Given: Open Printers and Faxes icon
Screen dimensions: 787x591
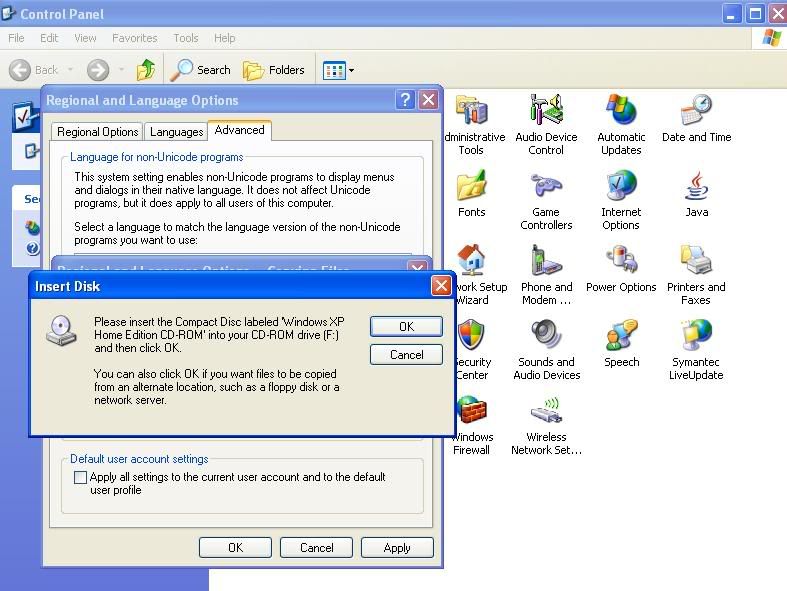Looking at the screenshot, I should [696, 260].
